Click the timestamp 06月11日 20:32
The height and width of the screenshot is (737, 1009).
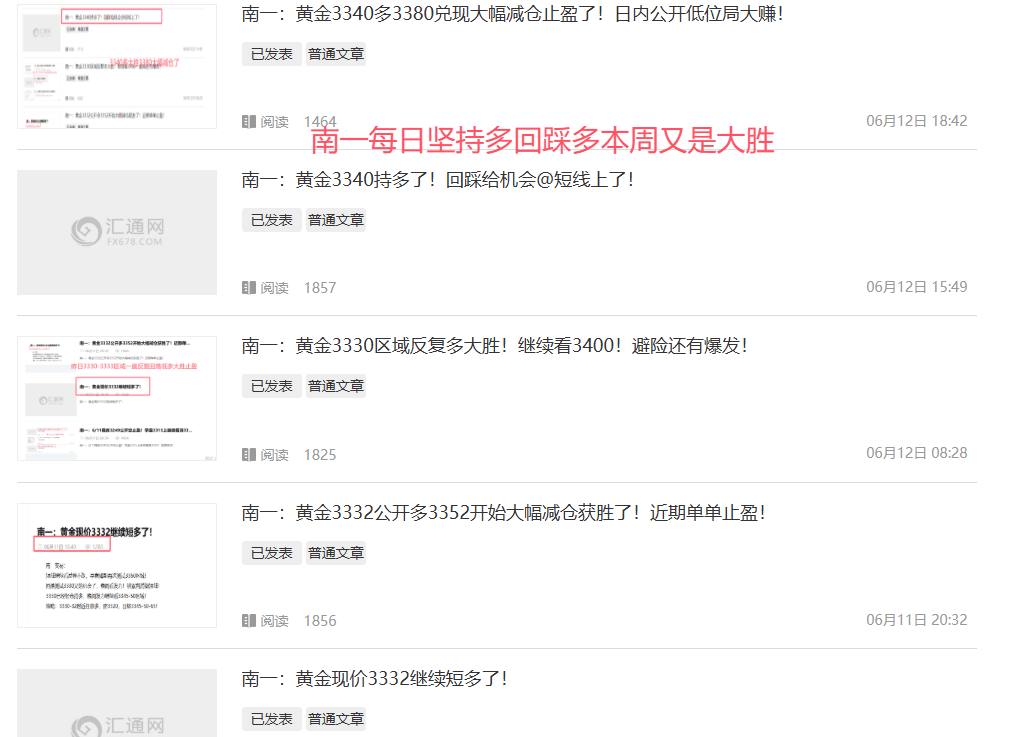[x=916, y=620]
